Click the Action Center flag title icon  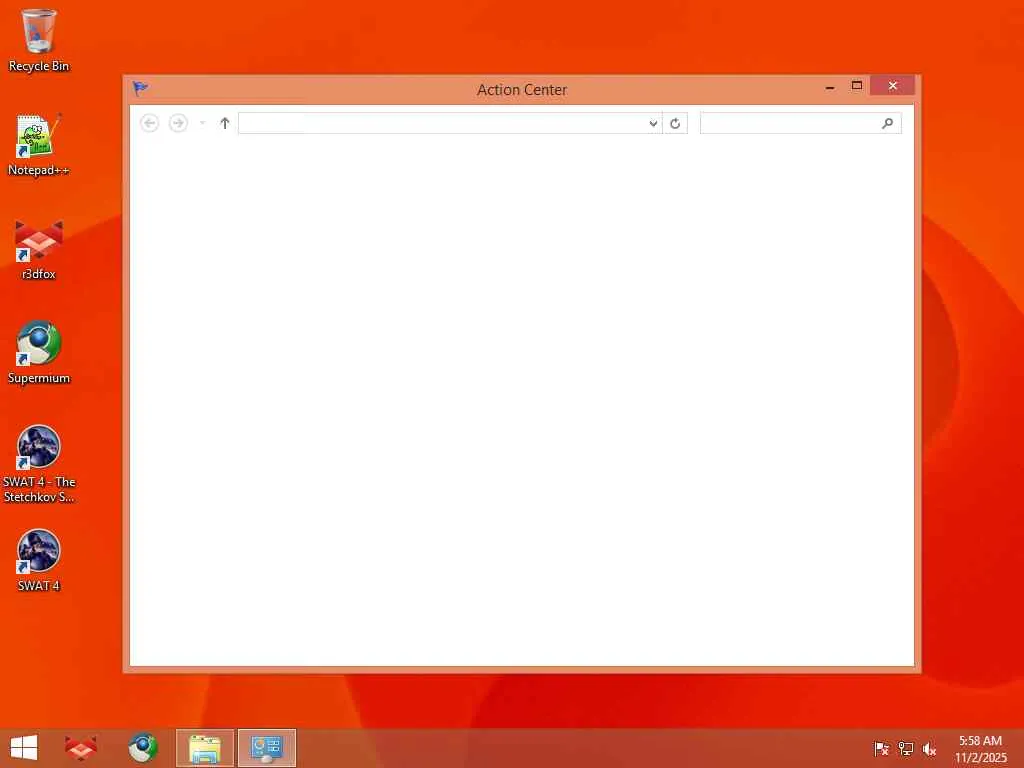pyautogui.click(x=140, y=88)
